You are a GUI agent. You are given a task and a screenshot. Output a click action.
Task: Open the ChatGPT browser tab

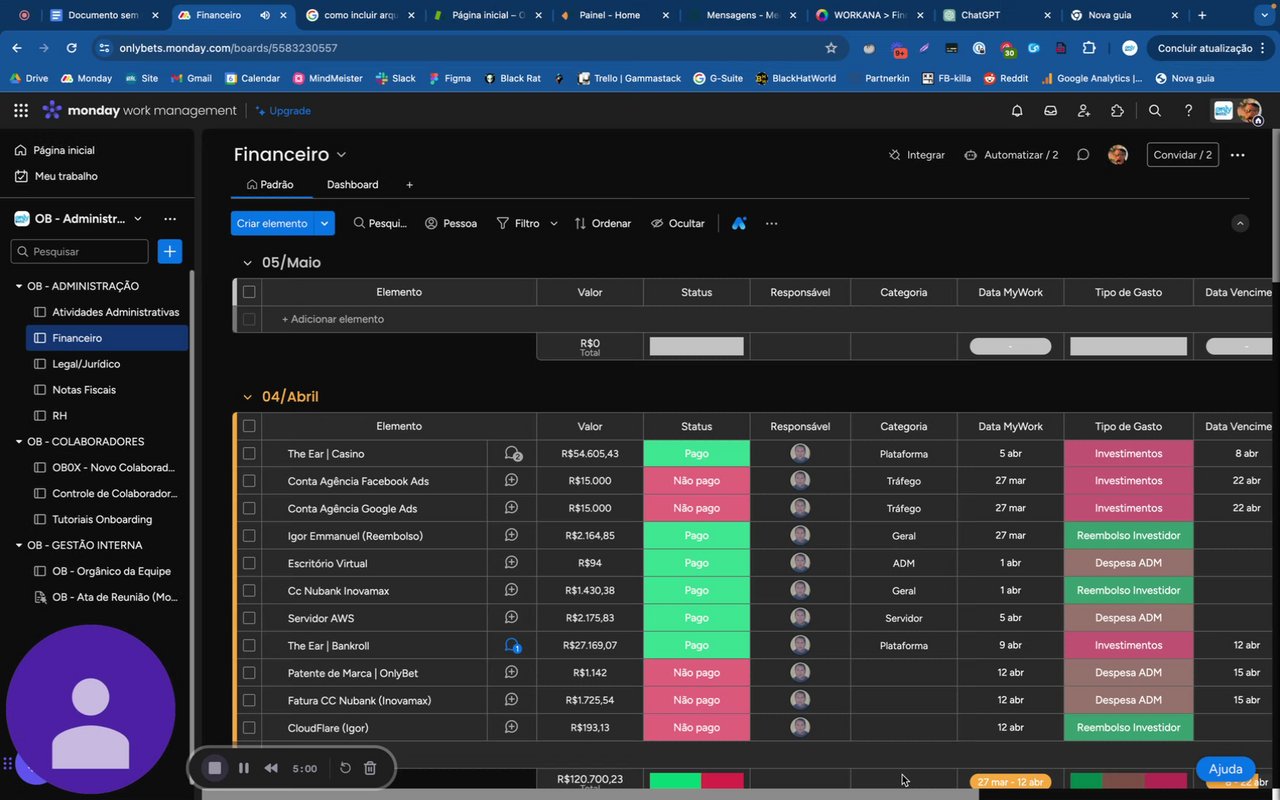(x=996, y=15)
